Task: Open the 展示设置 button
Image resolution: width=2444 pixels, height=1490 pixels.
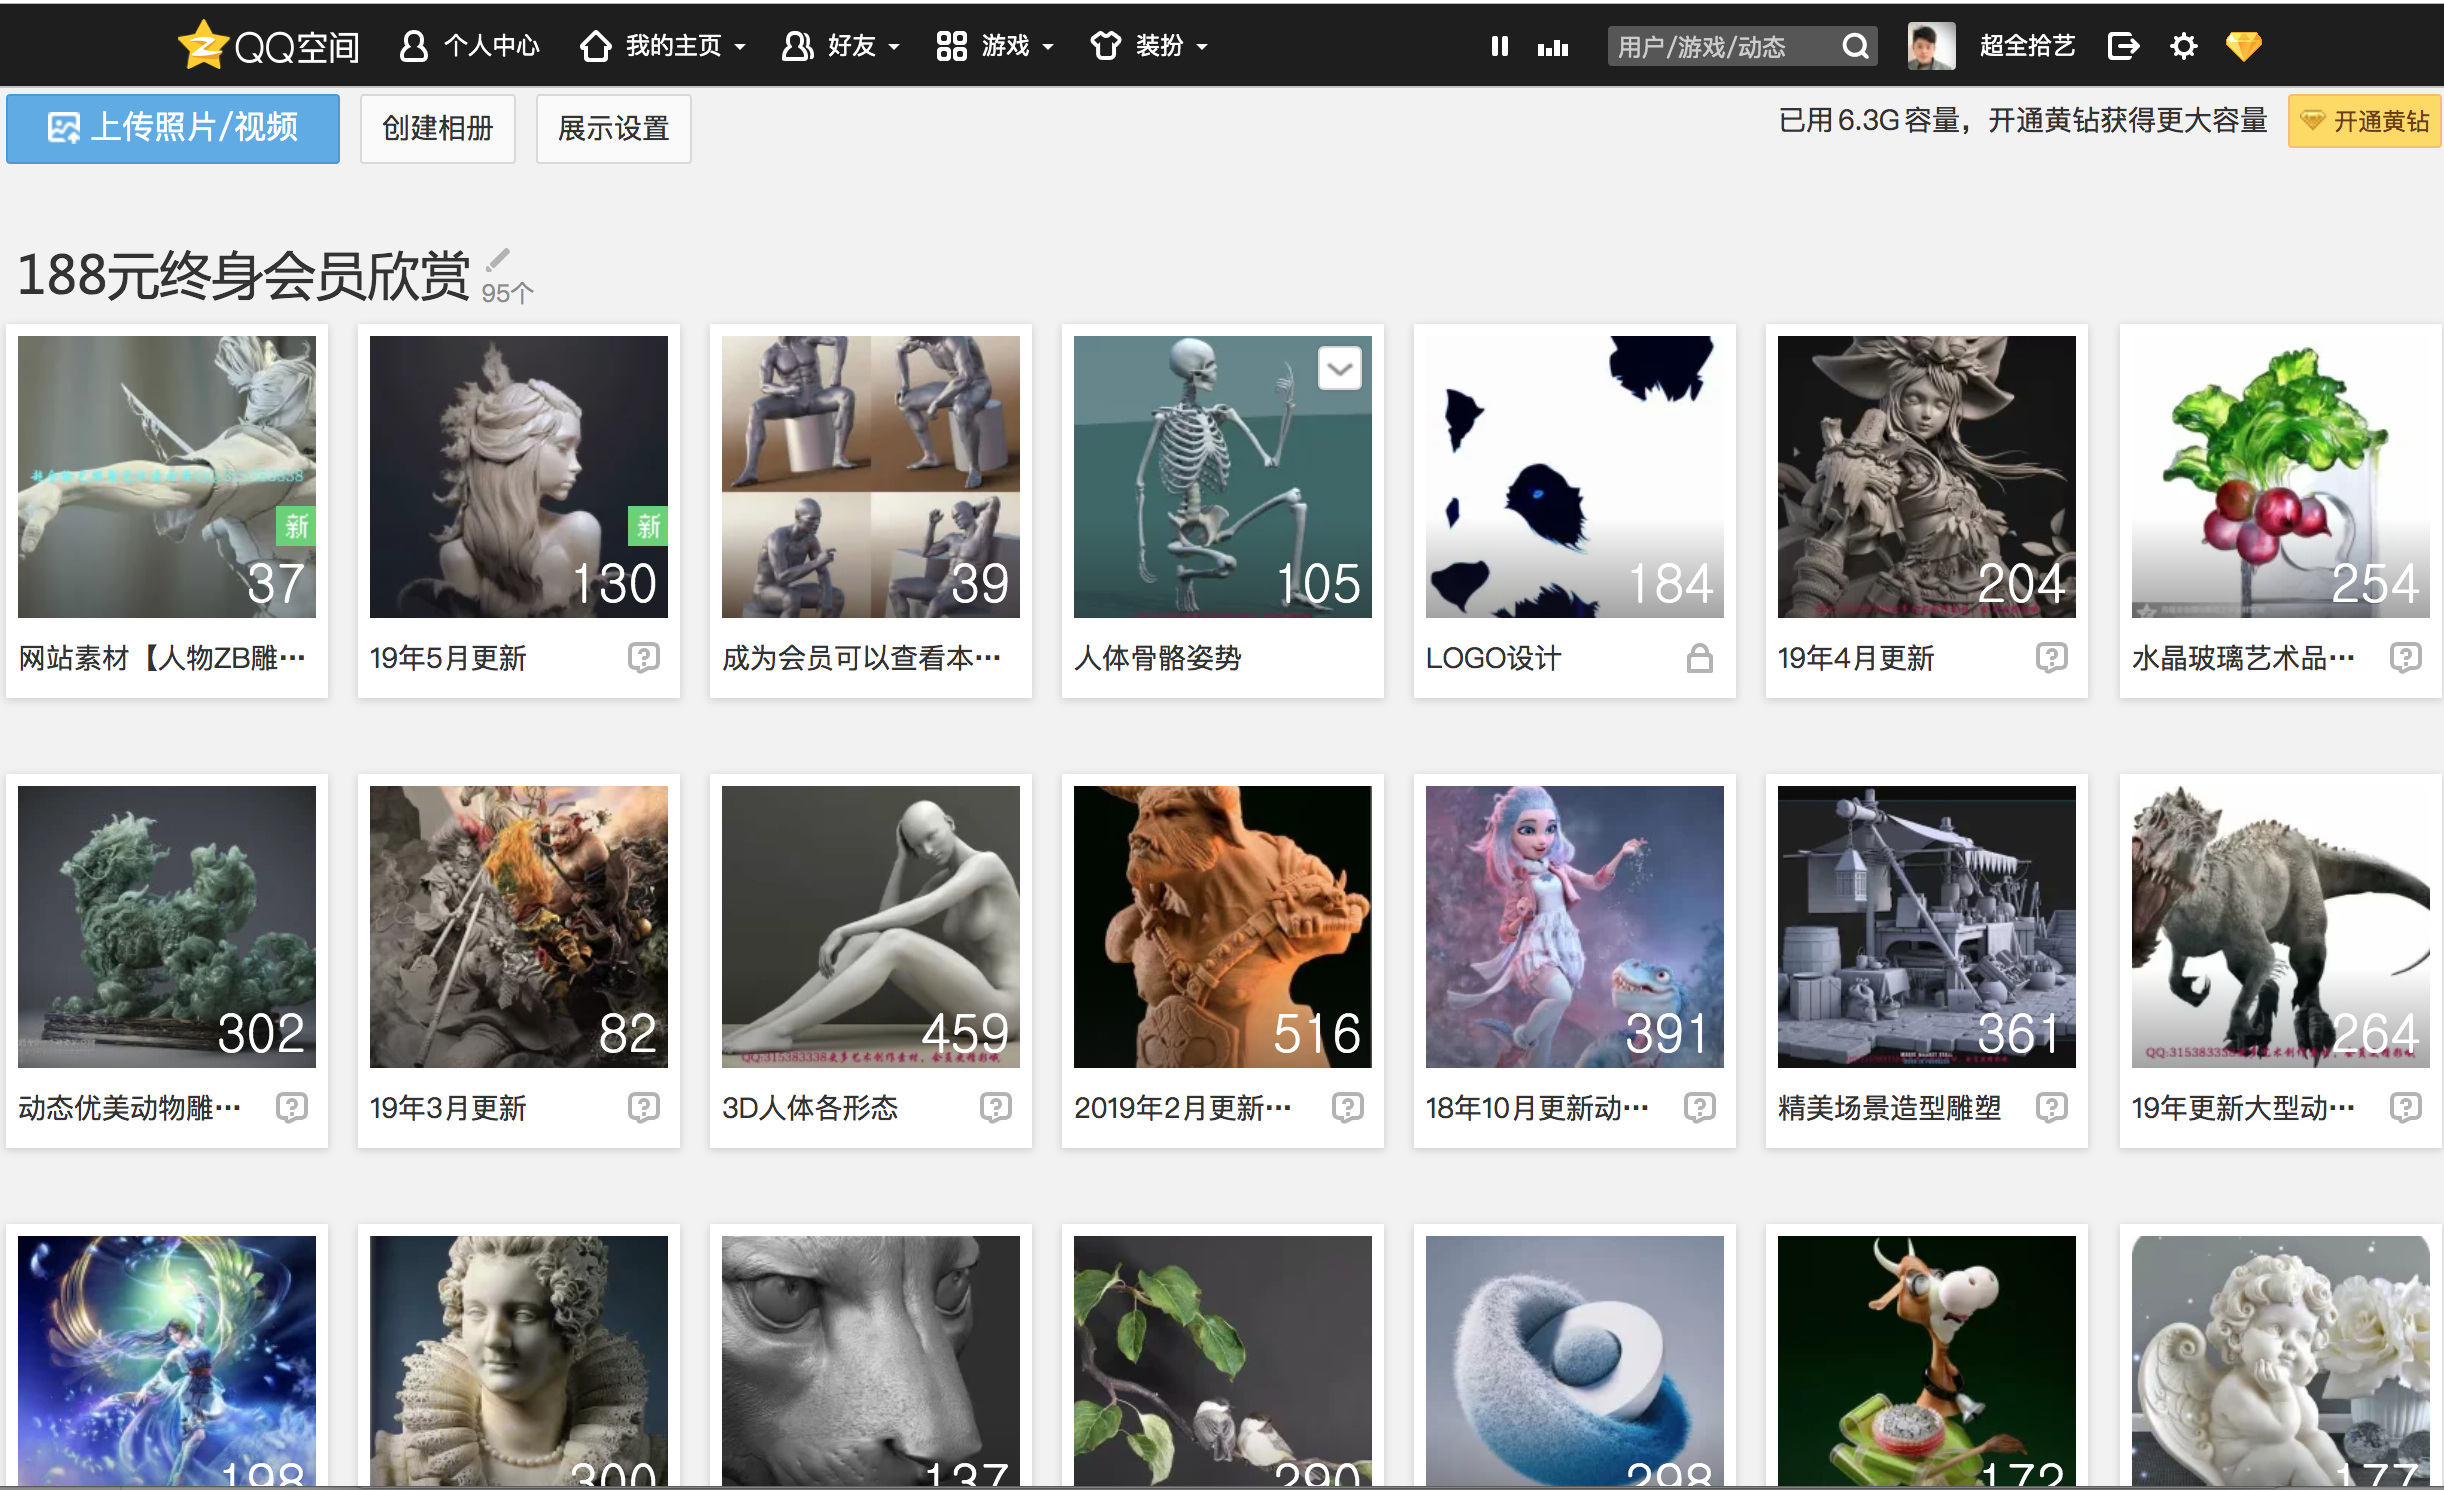Action: click(x=614, y=128)
